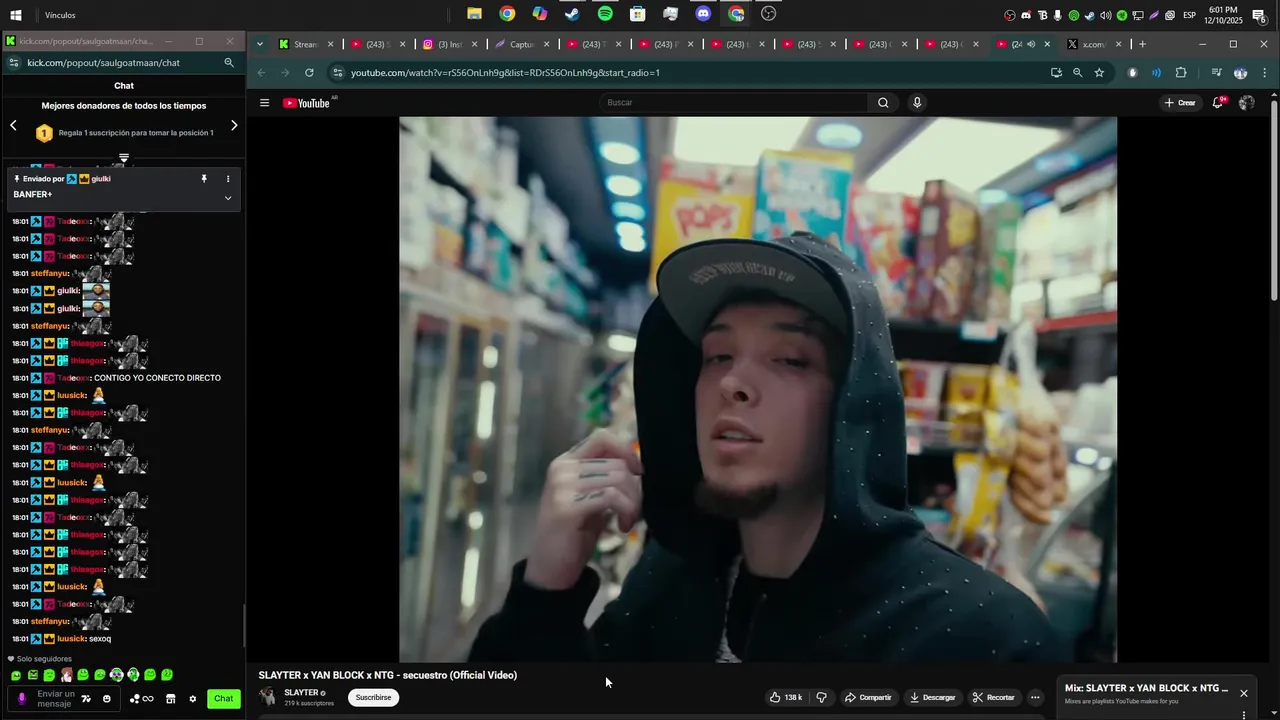The height and width of the screenshot is (720, 1280).
Task: Open pinned message options dots
Action: pos(228,179)
